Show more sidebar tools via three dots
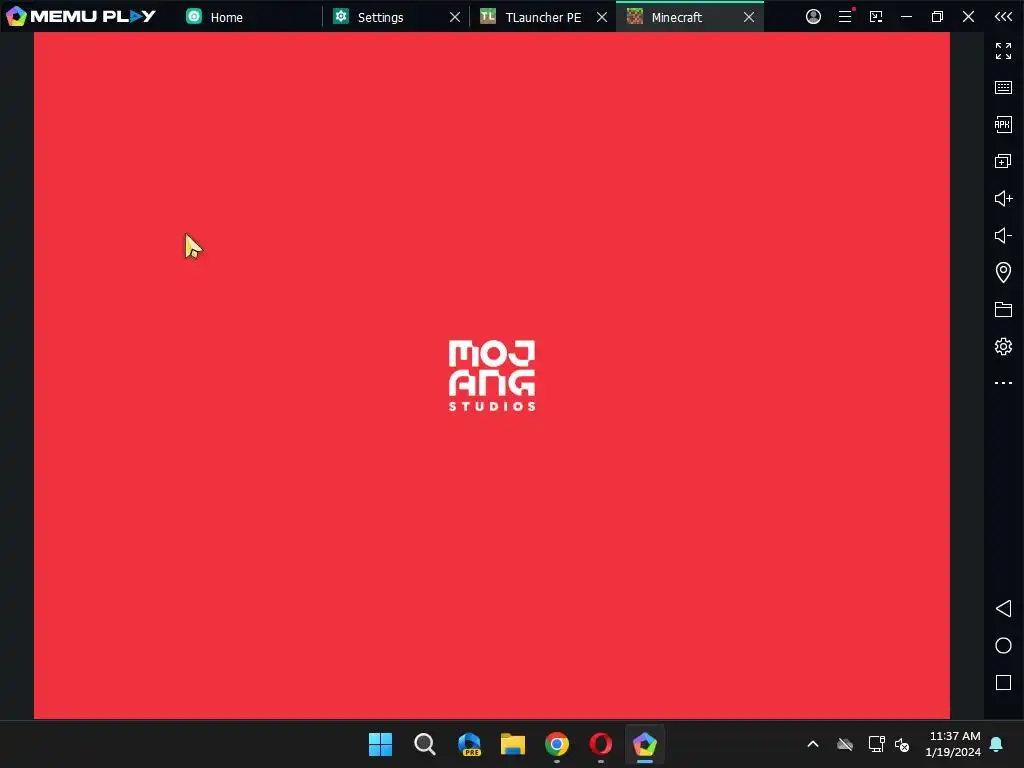Screen dimensions: 1024x768 coord(1003,383)
